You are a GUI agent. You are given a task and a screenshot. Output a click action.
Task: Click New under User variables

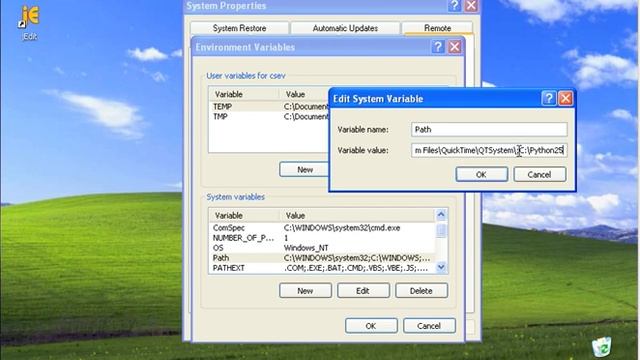(x=304, y=169)
